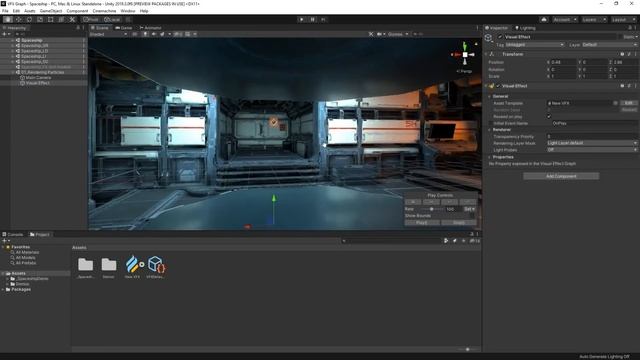Open the File menu
This screenshot has width=640, height=360.
pyautogui.click(x=5, y=11)
